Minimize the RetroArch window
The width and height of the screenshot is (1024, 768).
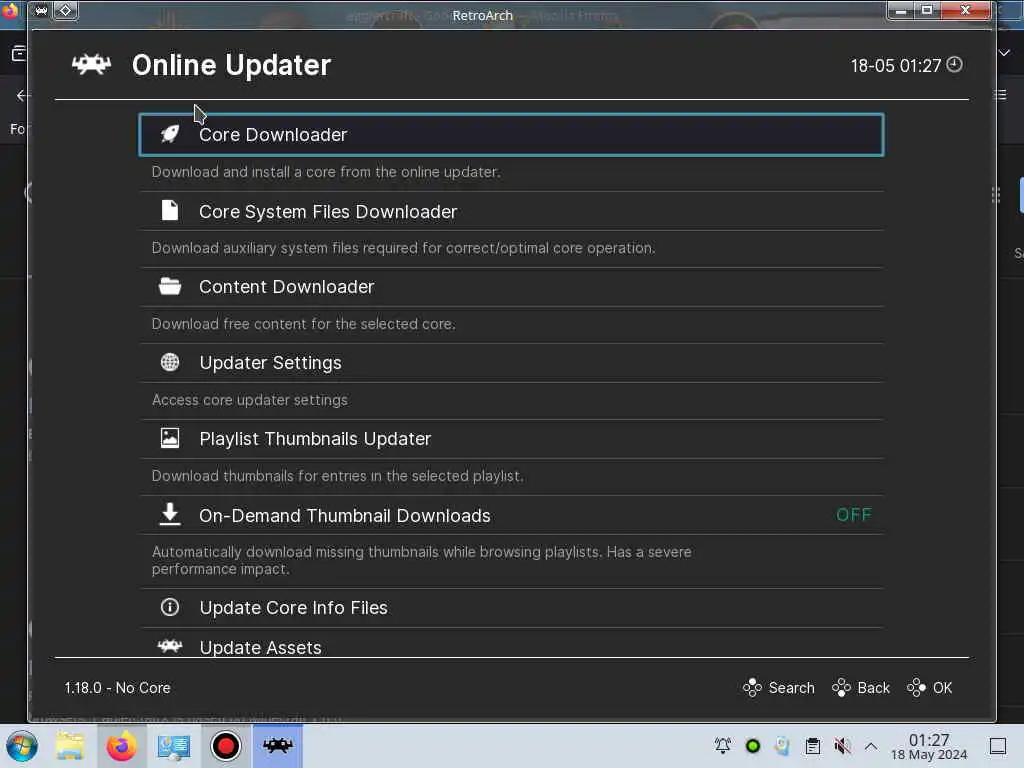click(901, 10)
